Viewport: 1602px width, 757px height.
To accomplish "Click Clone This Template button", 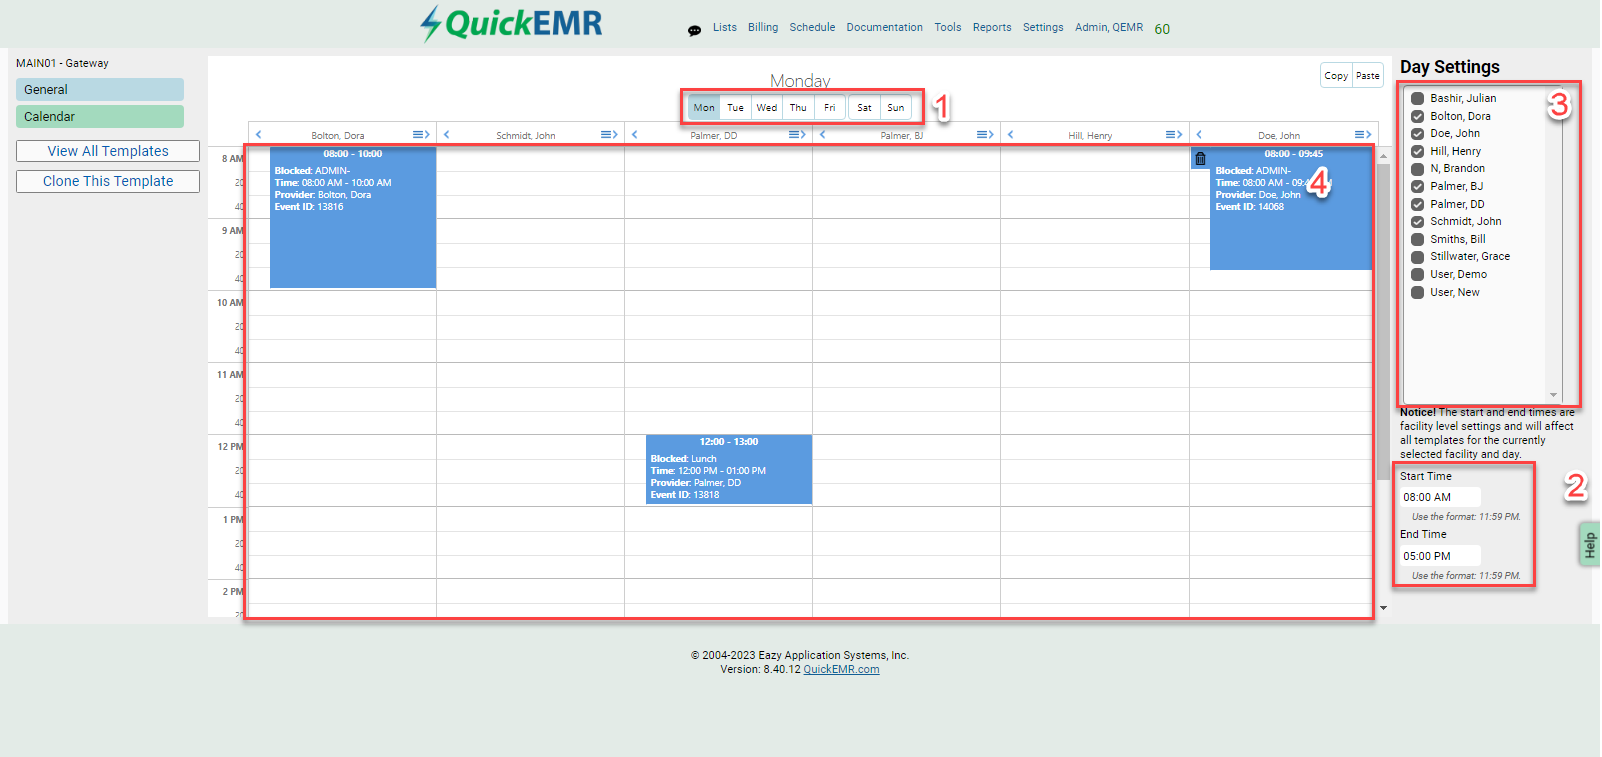I will tap(108, 181).
